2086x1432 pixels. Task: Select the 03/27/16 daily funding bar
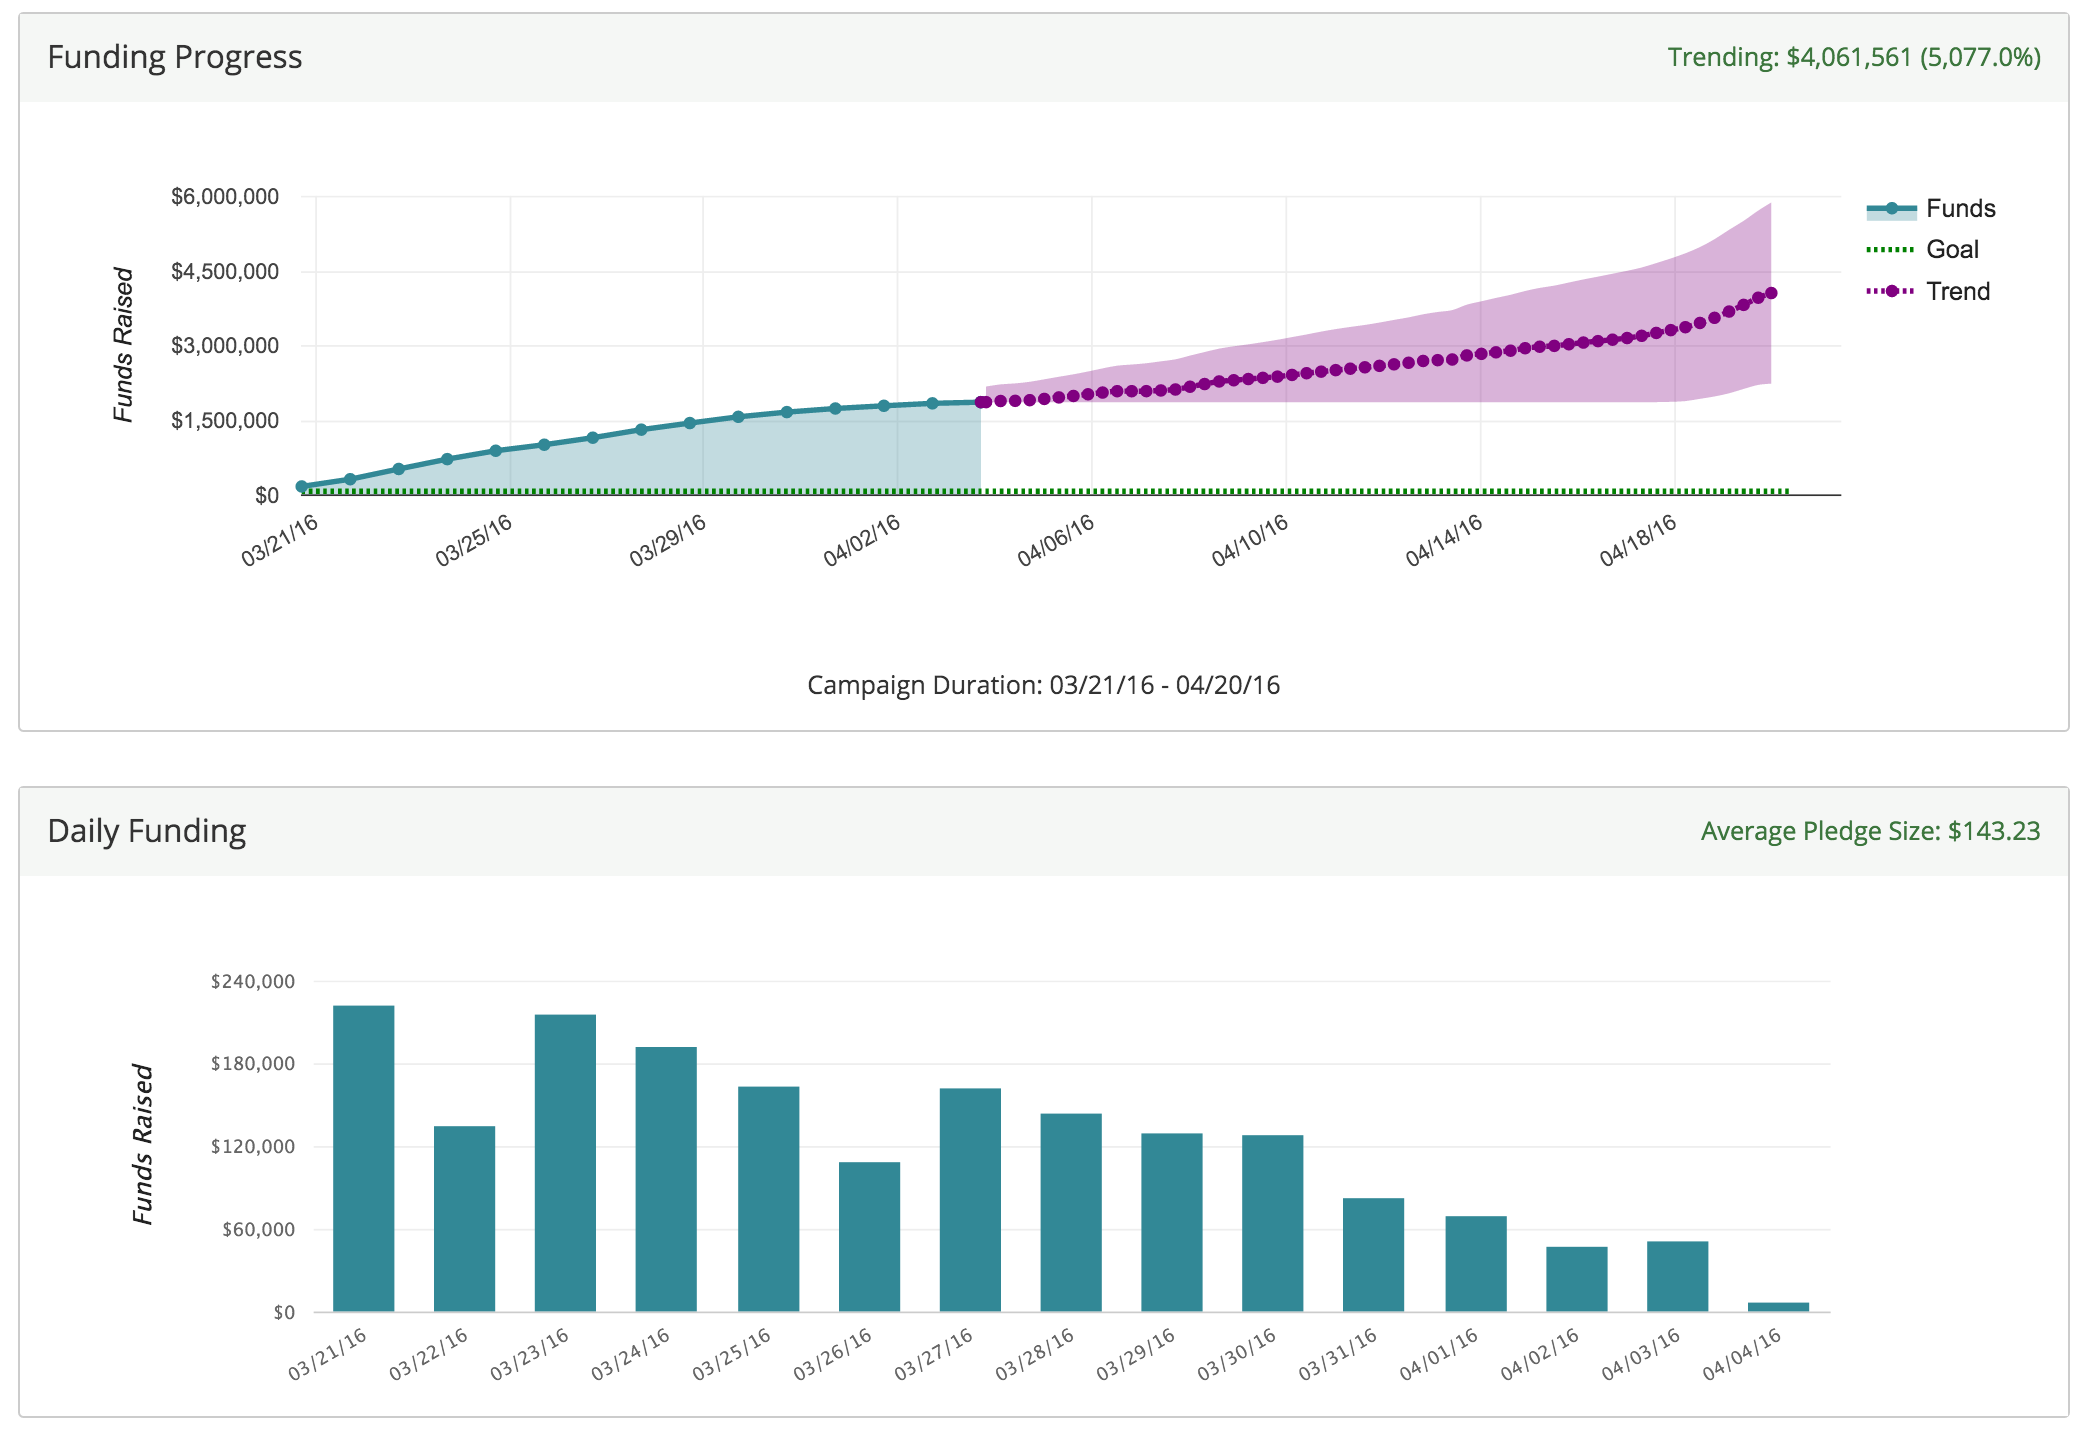[970, 1199]
